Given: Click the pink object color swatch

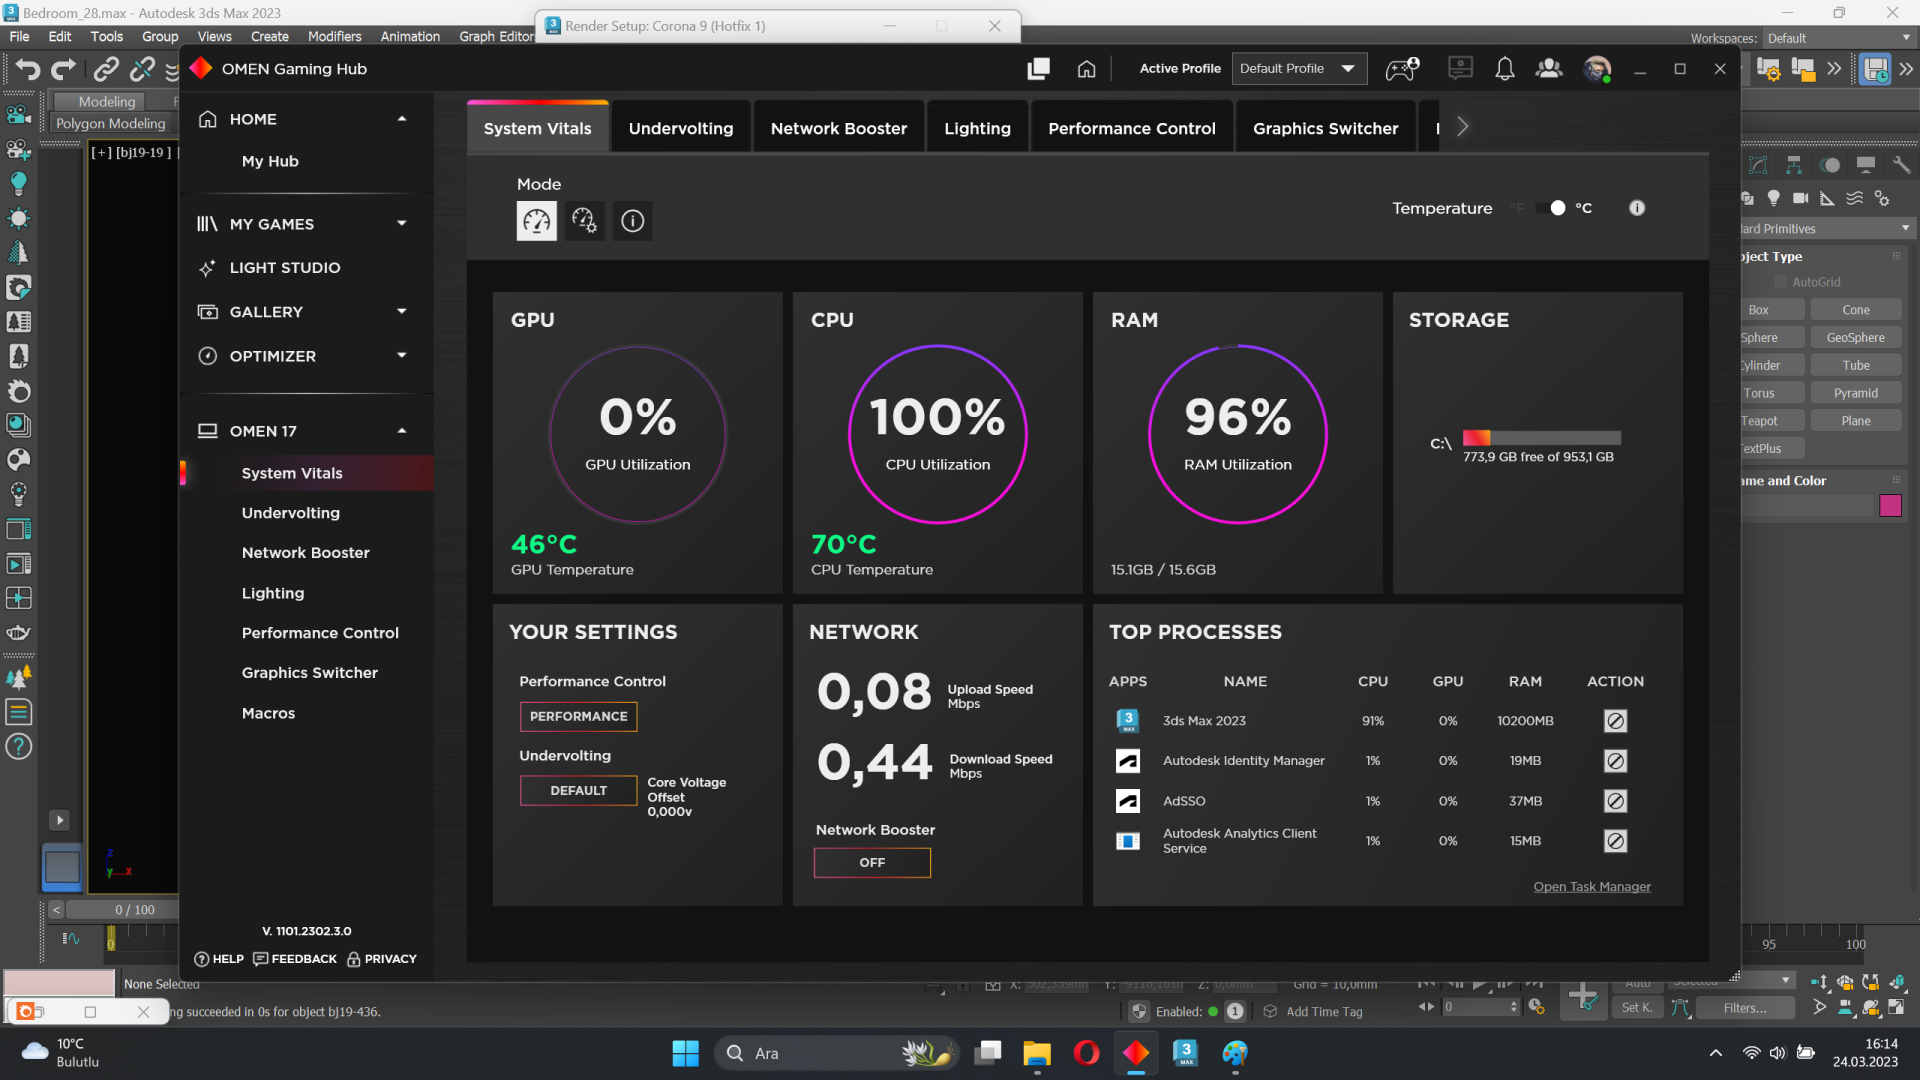Looking at the screenshot, I should click(1890, 506).
